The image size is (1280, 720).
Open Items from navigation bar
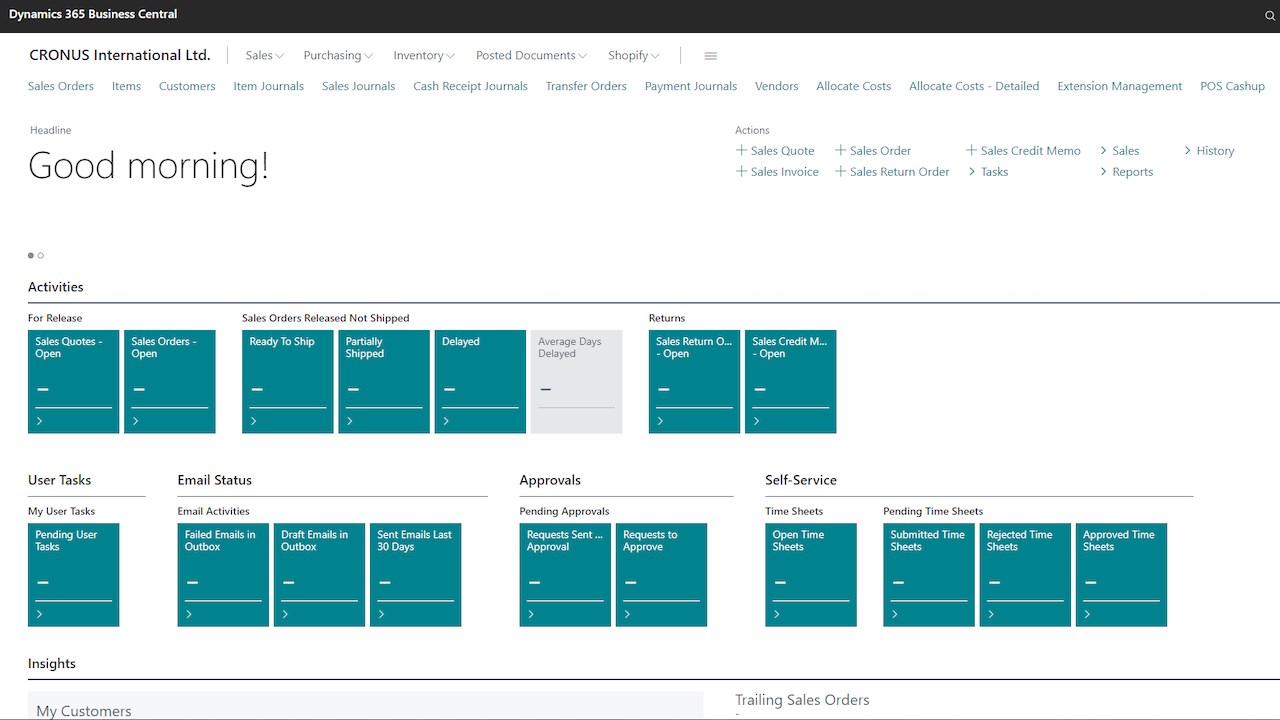click(x=126, y=86)
